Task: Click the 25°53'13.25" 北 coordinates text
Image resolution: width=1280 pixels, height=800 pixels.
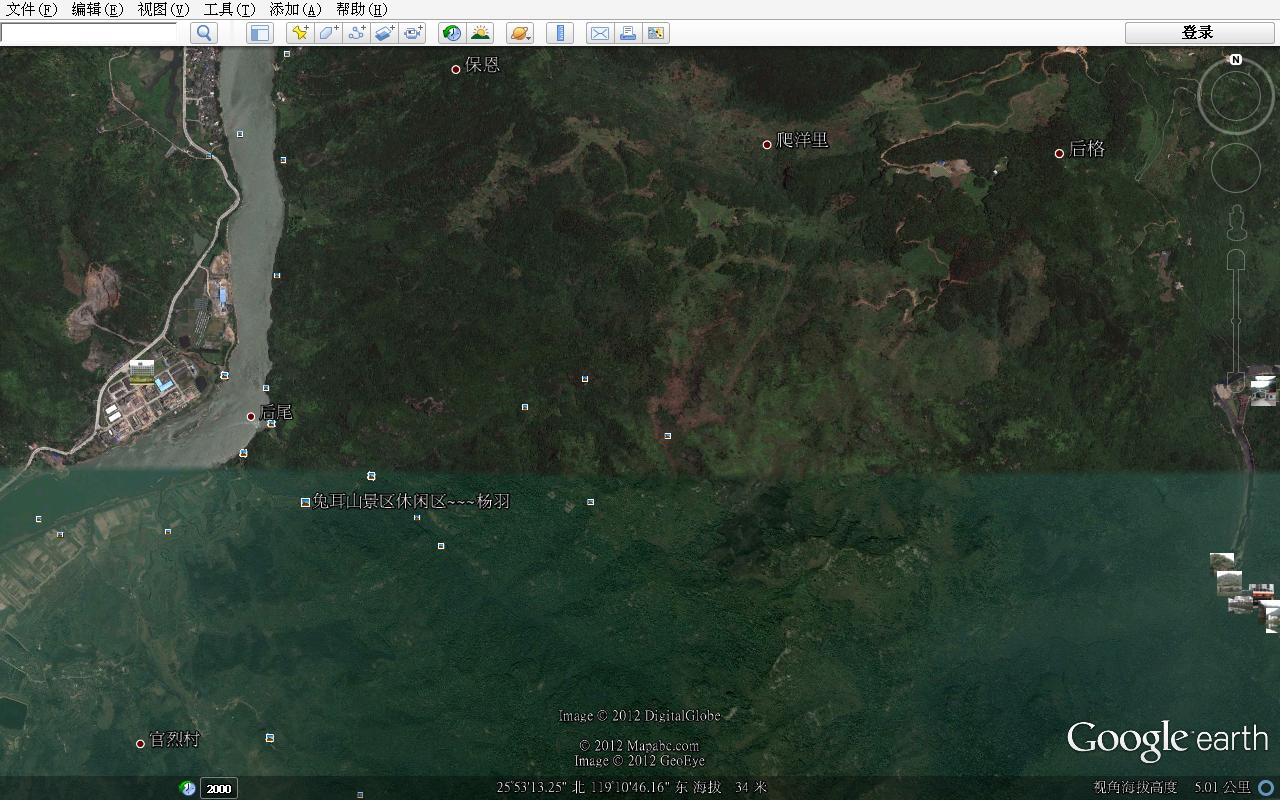Action: point(541,788)
